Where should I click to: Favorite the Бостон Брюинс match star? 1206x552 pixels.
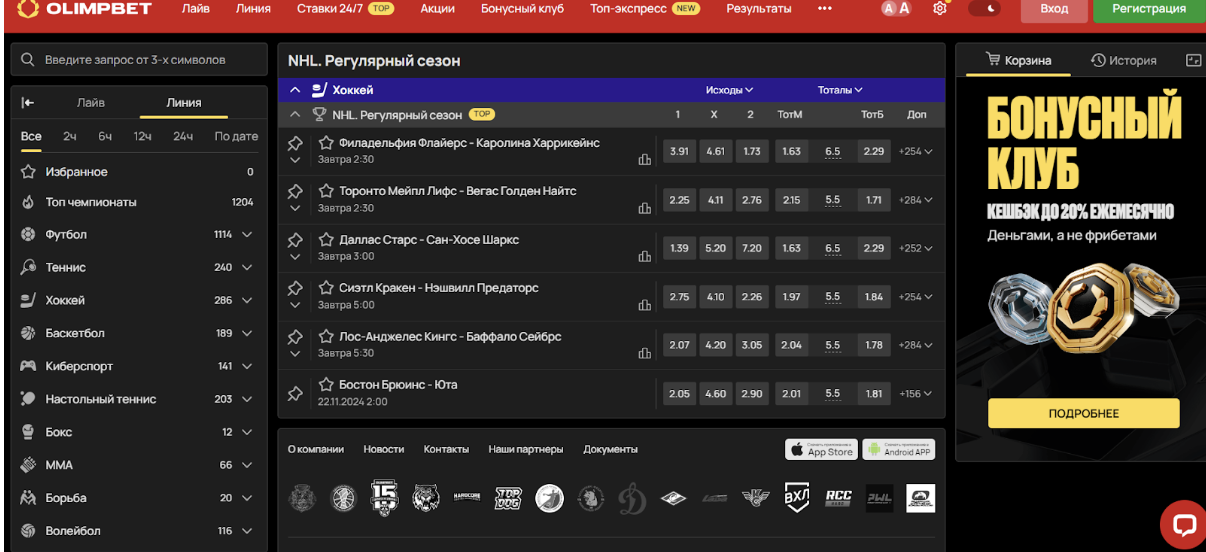(326, 385)
